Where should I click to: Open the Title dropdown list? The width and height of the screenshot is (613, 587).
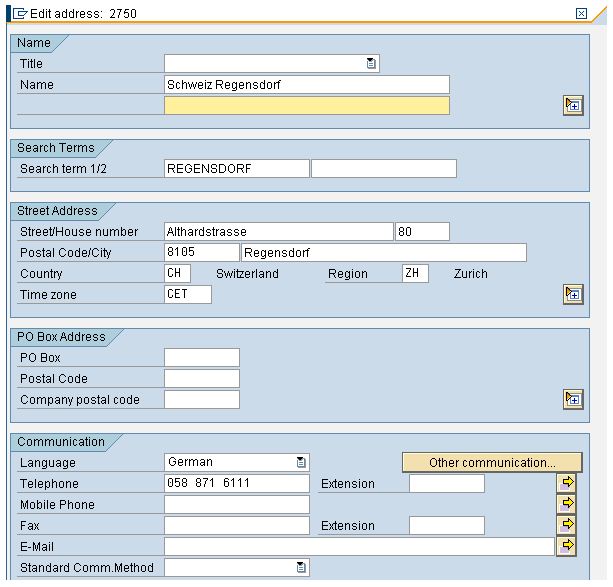pos(371,63)
